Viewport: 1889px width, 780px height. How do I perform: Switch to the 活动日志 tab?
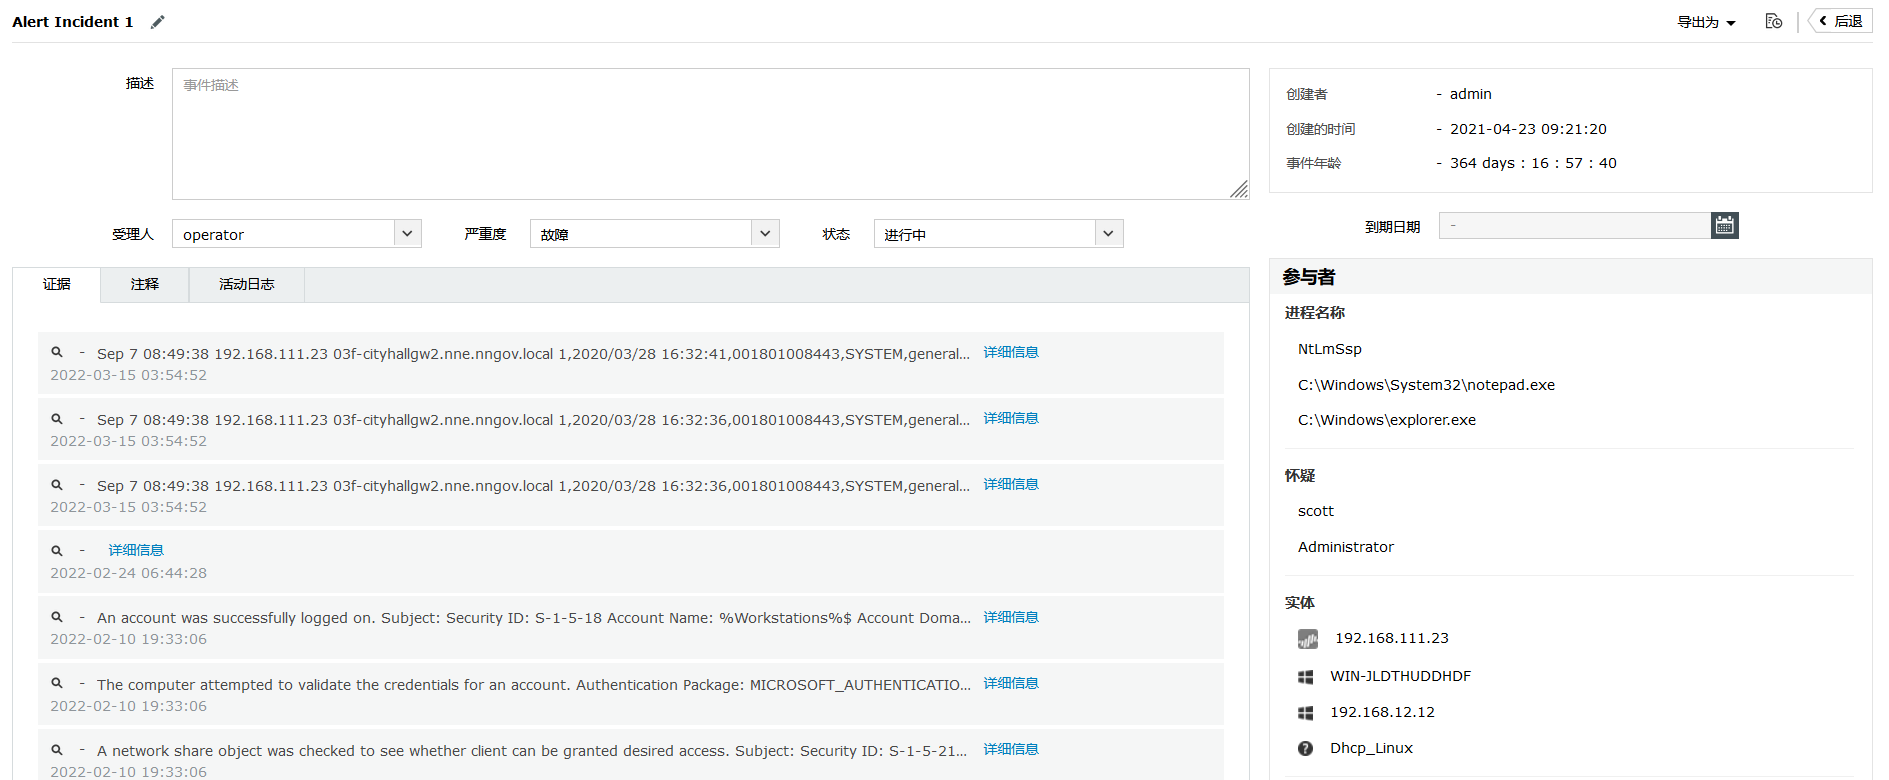[247, 285]
